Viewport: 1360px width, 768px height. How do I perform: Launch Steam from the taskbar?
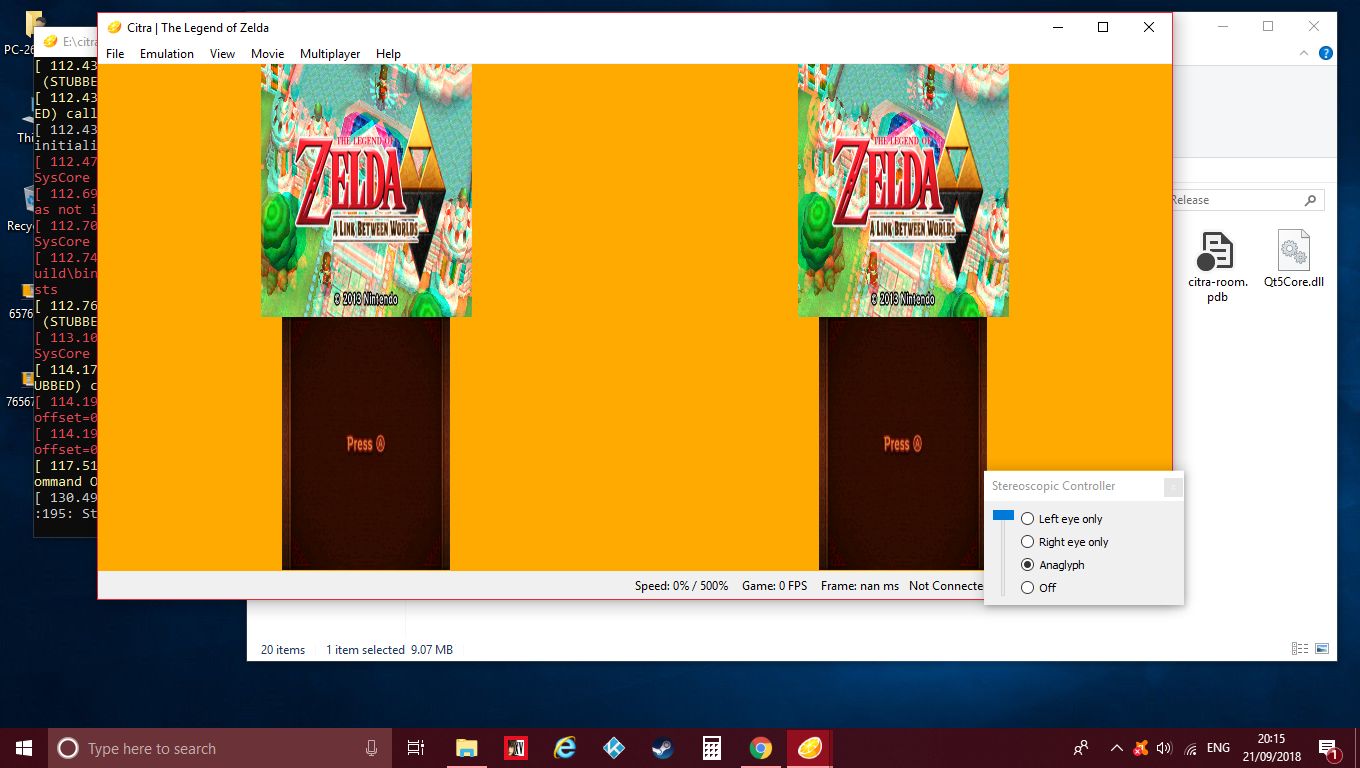coord(662,748)
